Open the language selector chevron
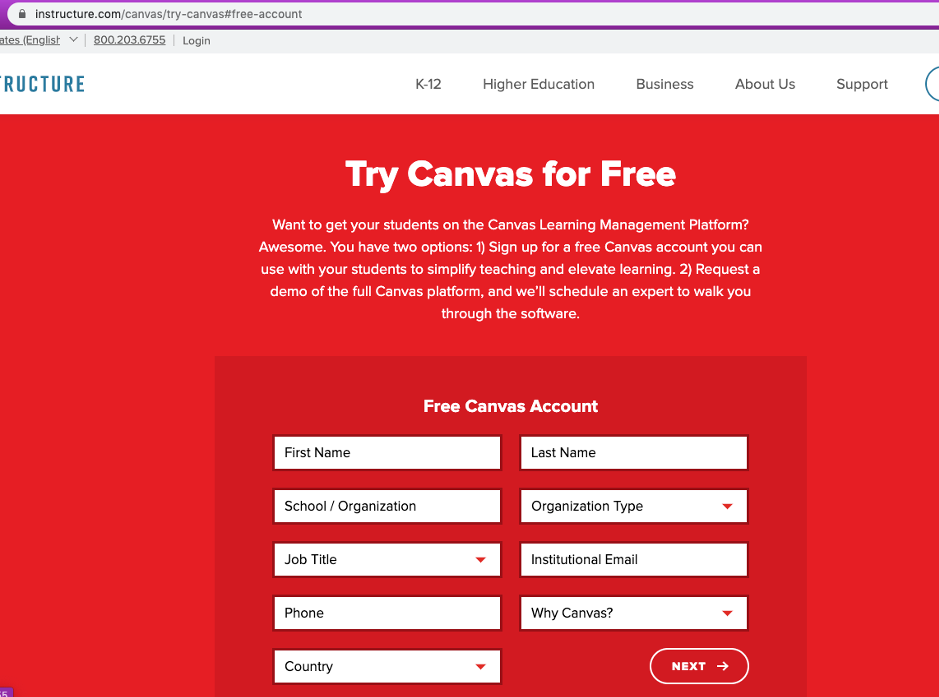Viewport: 939px width, 697px height. pos(73,40)
